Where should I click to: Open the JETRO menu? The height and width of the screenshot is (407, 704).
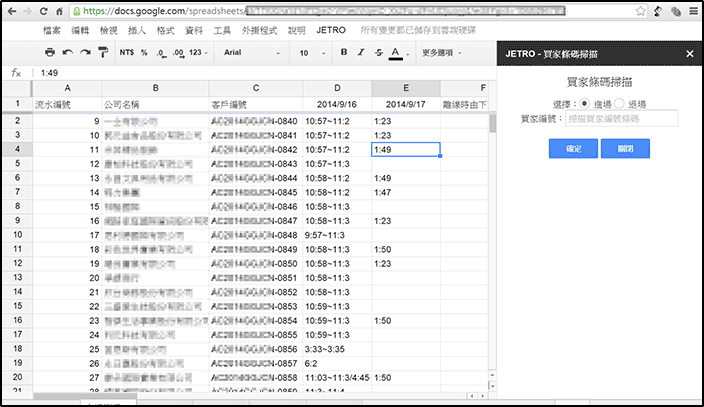pyautogui.click(x=330, y=31)
